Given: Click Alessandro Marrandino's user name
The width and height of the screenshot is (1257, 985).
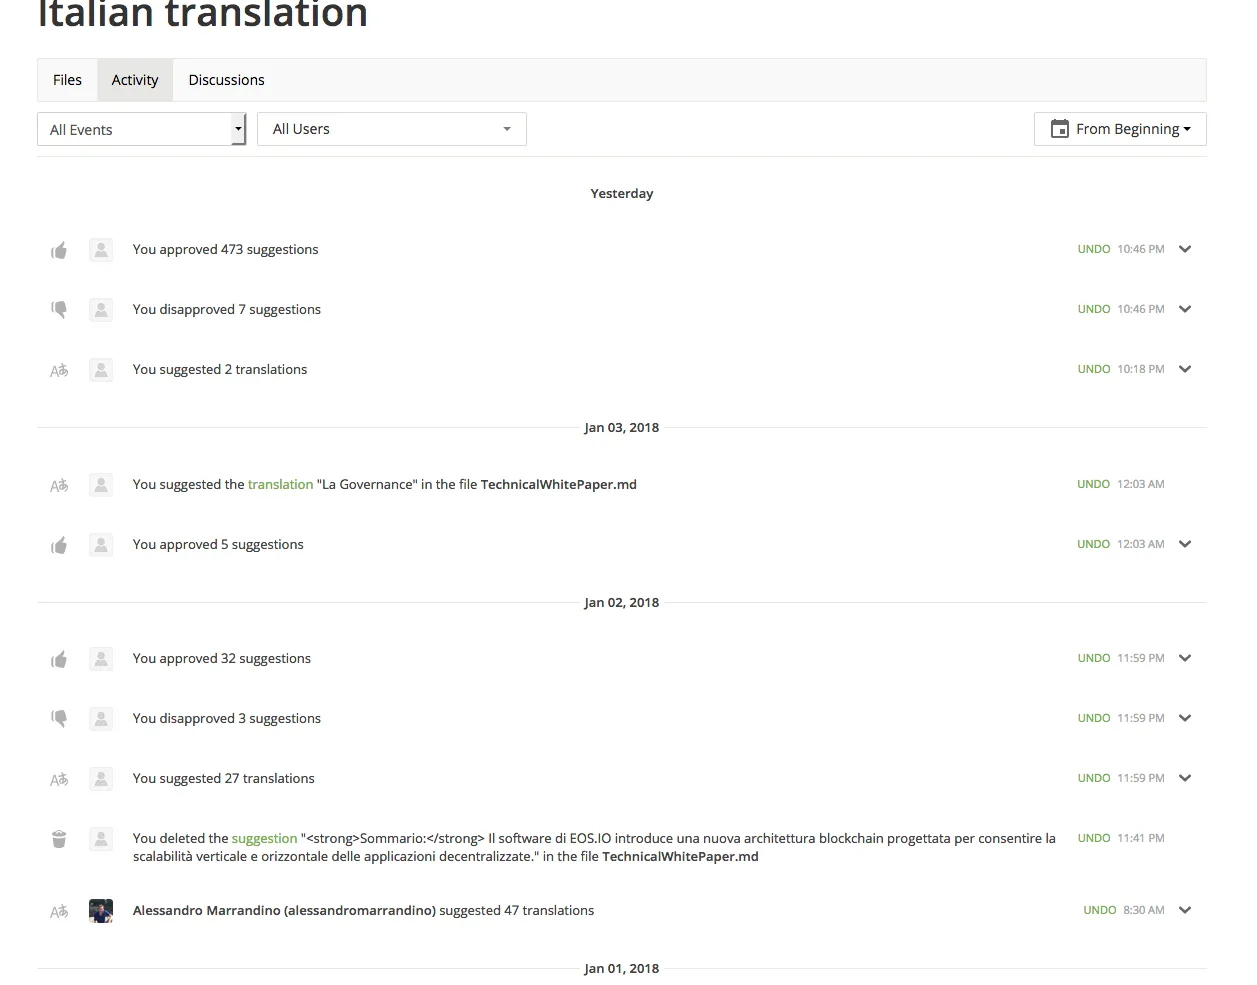Looking at the screenshot, I should 284,911.
